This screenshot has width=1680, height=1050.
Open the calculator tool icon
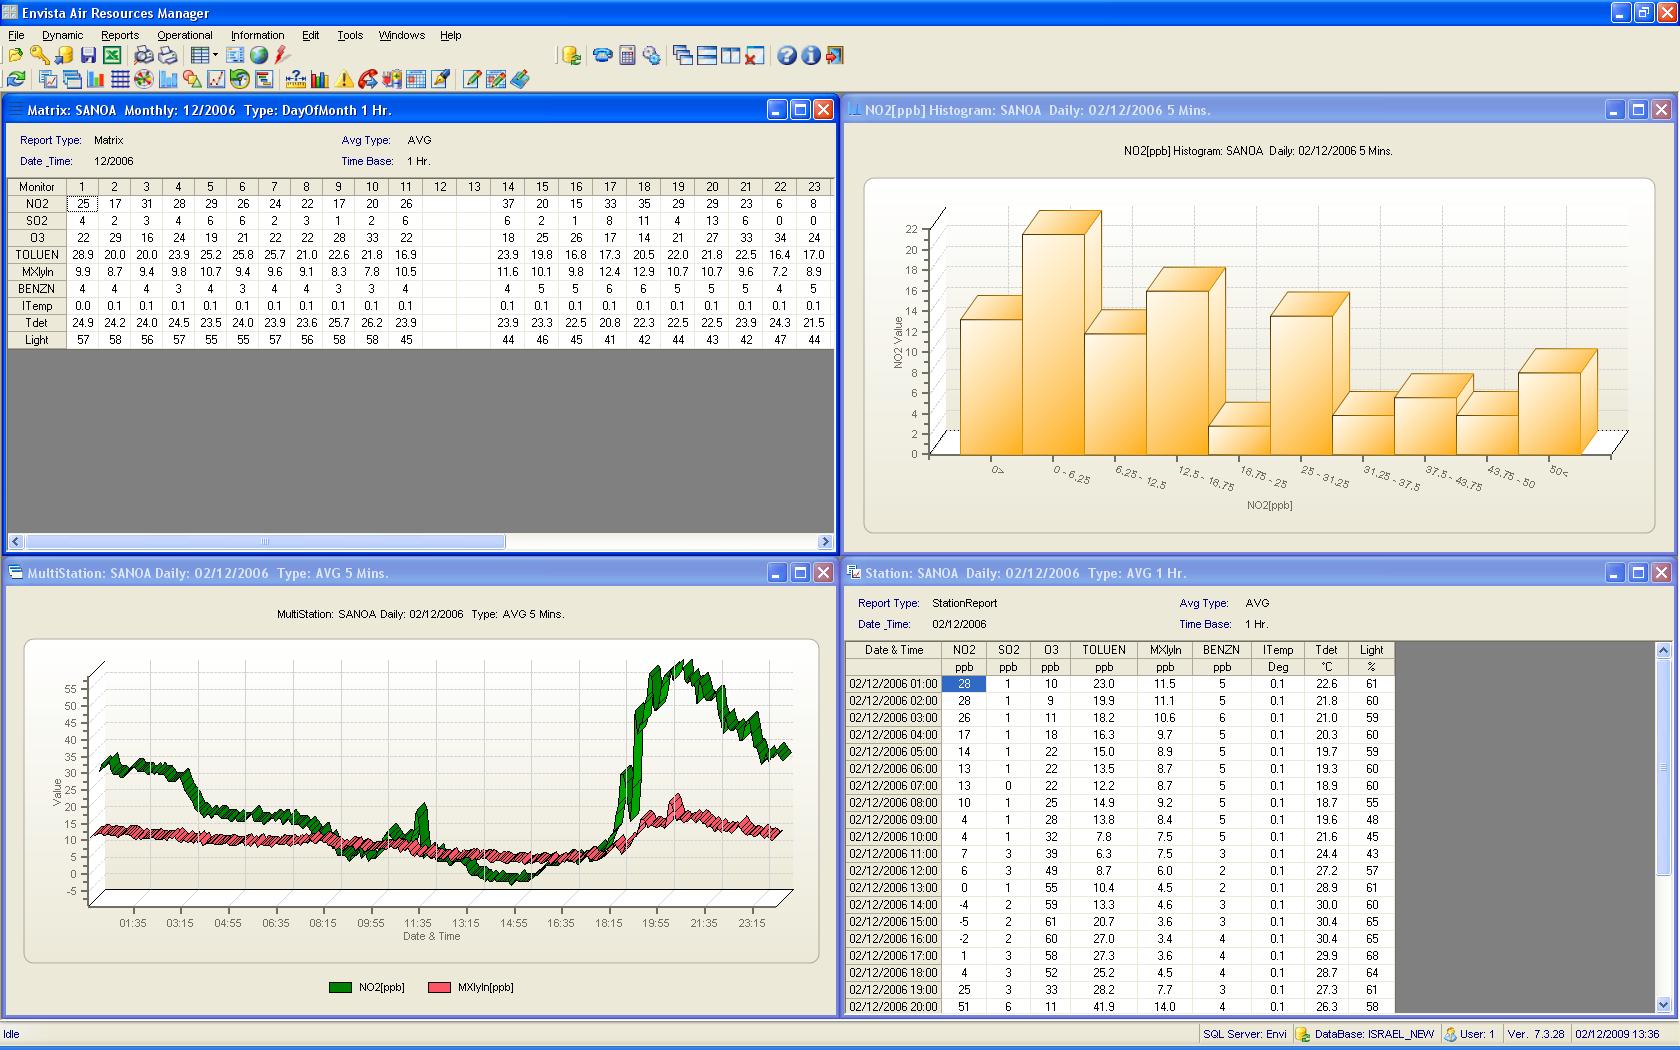[627, 56]
